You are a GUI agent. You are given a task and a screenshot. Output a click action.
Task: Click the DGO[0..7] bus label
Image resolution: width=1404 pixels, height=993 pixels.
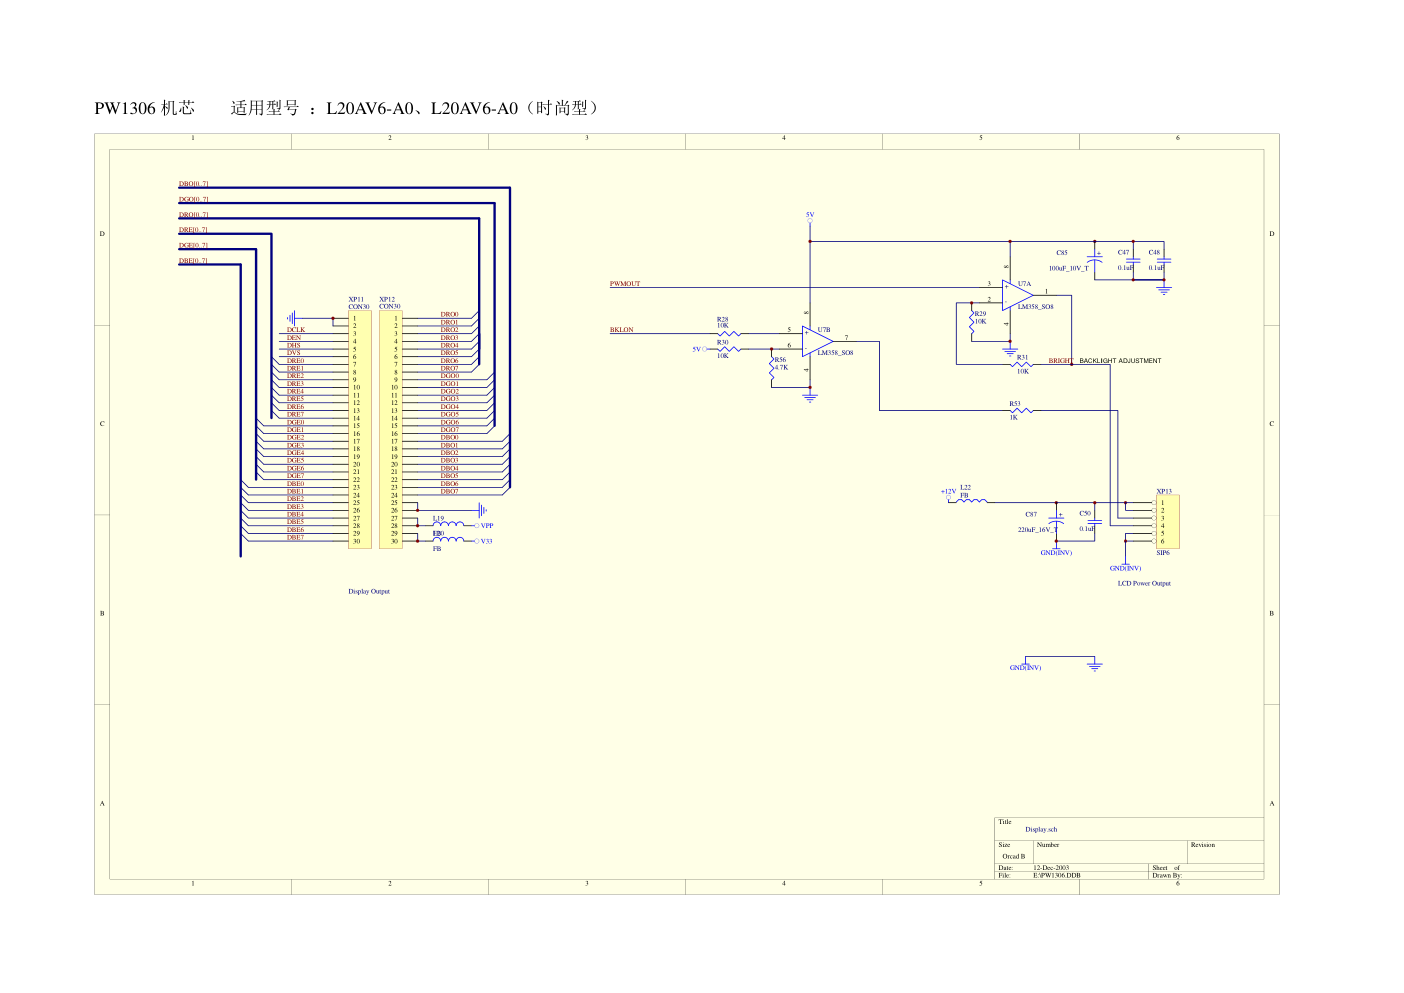(x=194, y=199)
